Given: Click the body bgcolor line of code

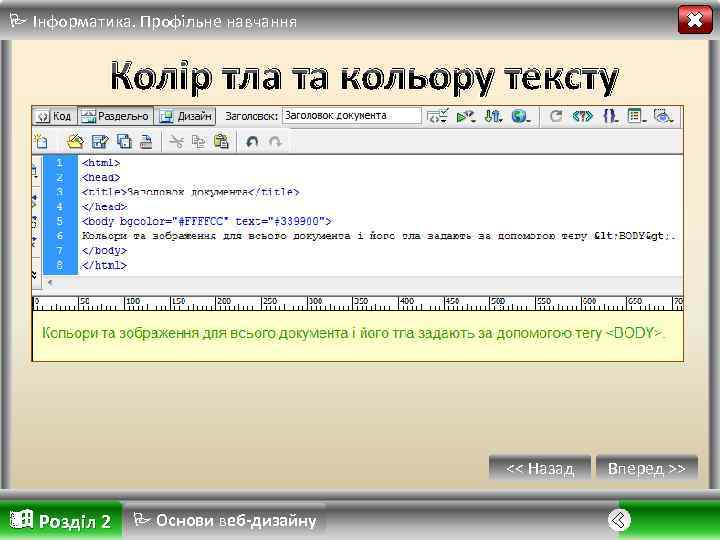Looking at the screenshot, I should click(x=207, y=221).
